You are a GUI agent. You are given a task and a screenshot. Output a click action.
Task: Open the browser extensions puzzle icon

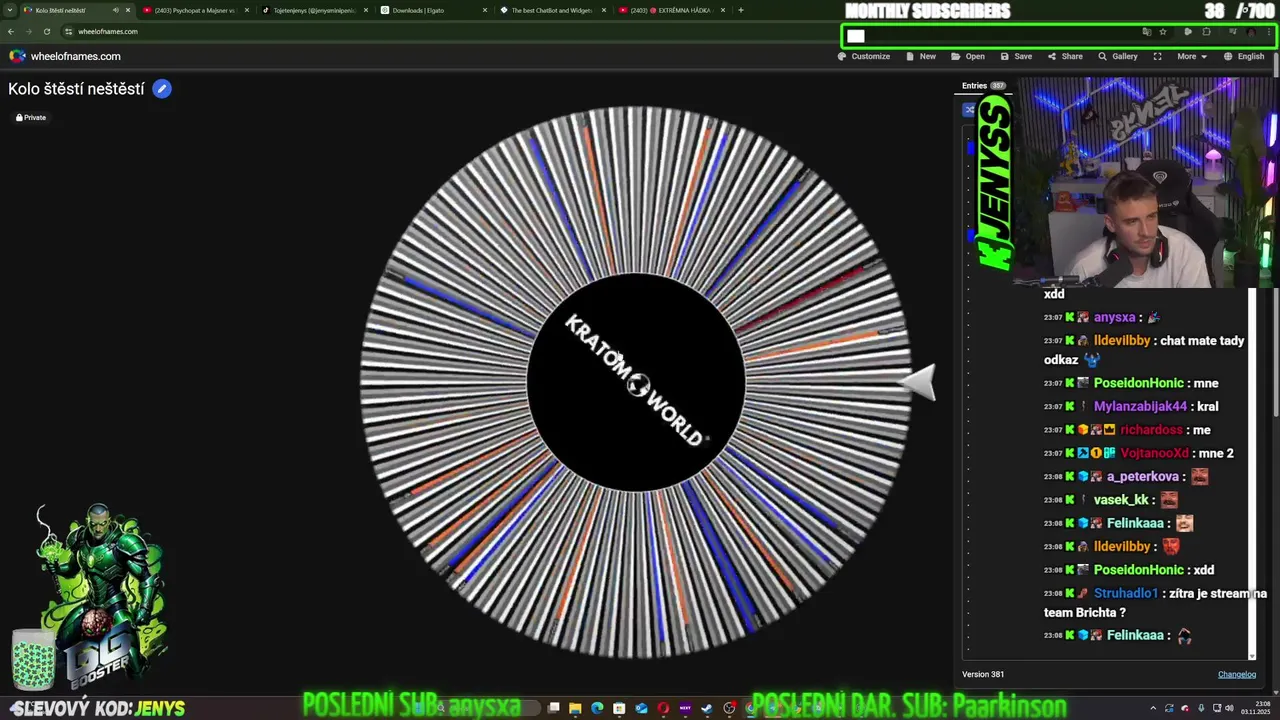pos(1206,32)
